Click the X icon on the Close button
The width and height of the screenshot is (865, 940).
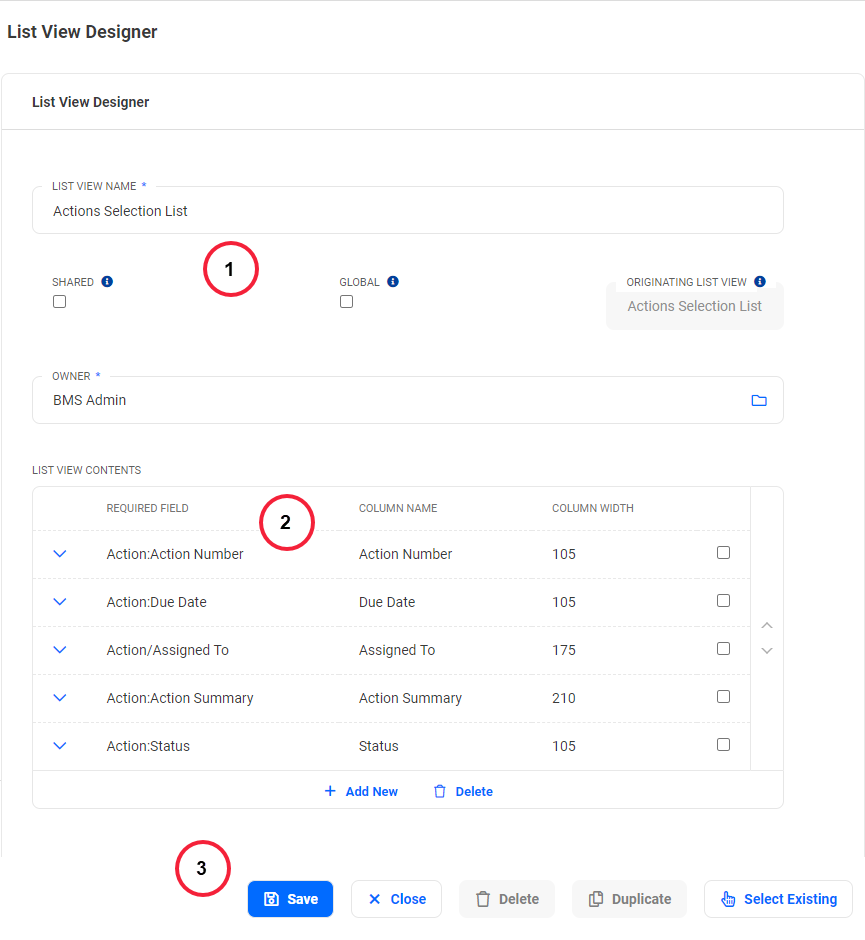click(376, 899)
